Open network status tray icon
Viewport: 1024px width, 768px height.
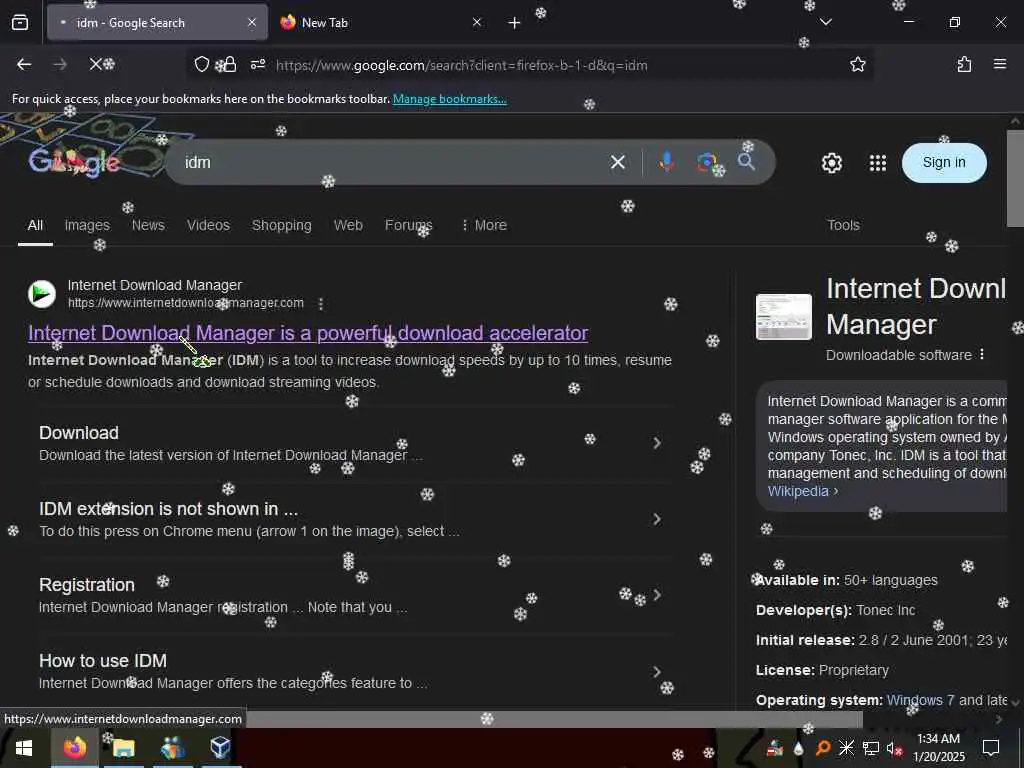(871, 748)
